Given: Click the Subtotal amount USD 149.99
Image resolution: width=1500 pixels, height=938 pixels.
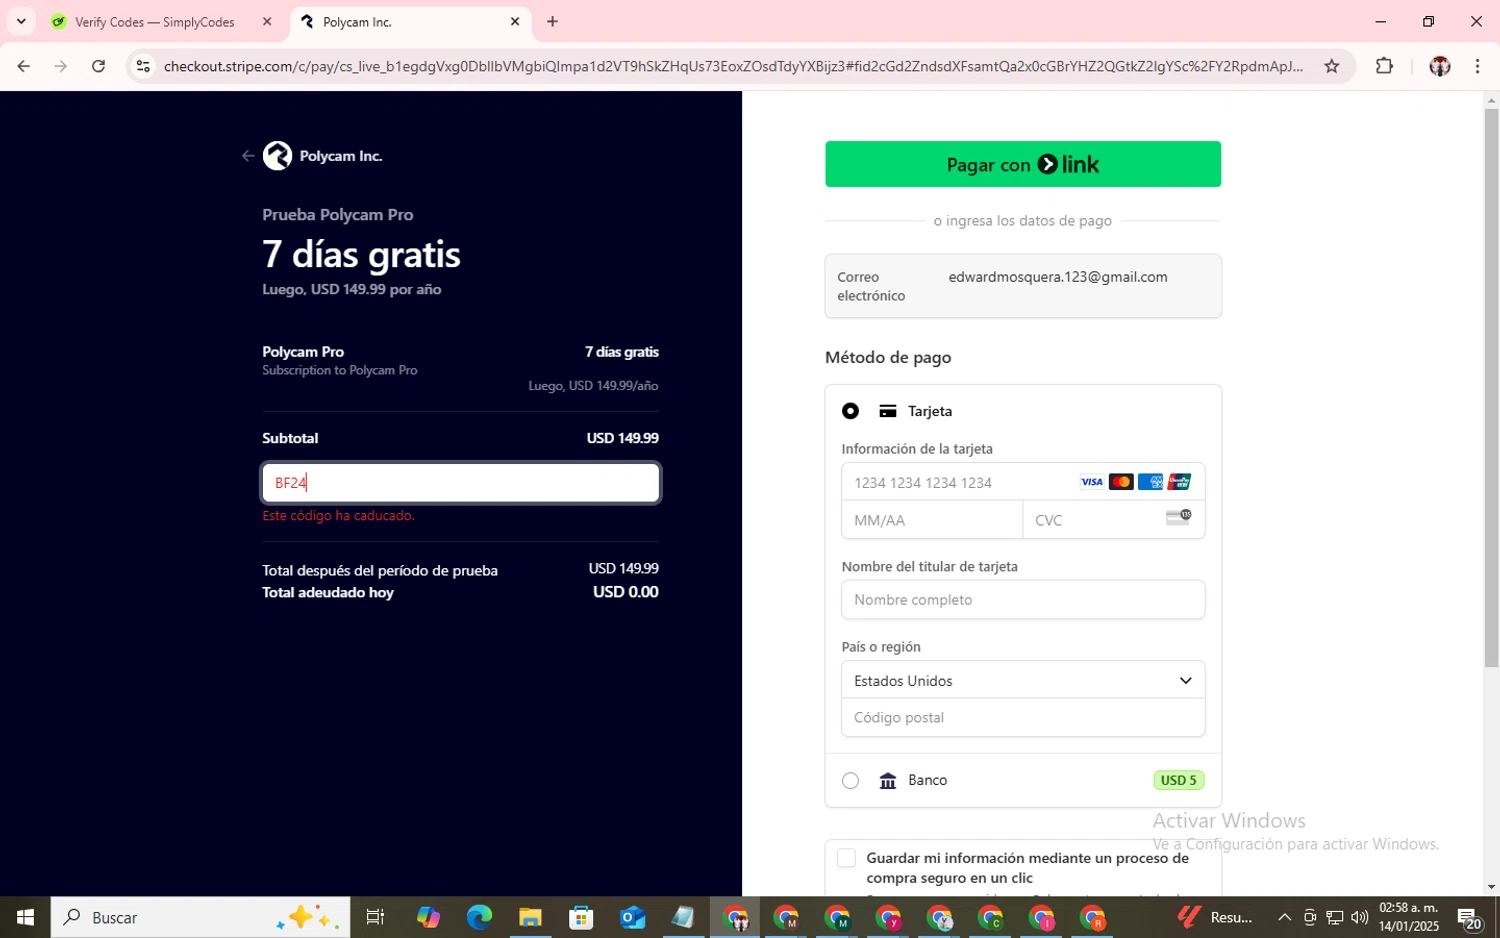Looking at the screenshot, I should click(x=622, y=438).
